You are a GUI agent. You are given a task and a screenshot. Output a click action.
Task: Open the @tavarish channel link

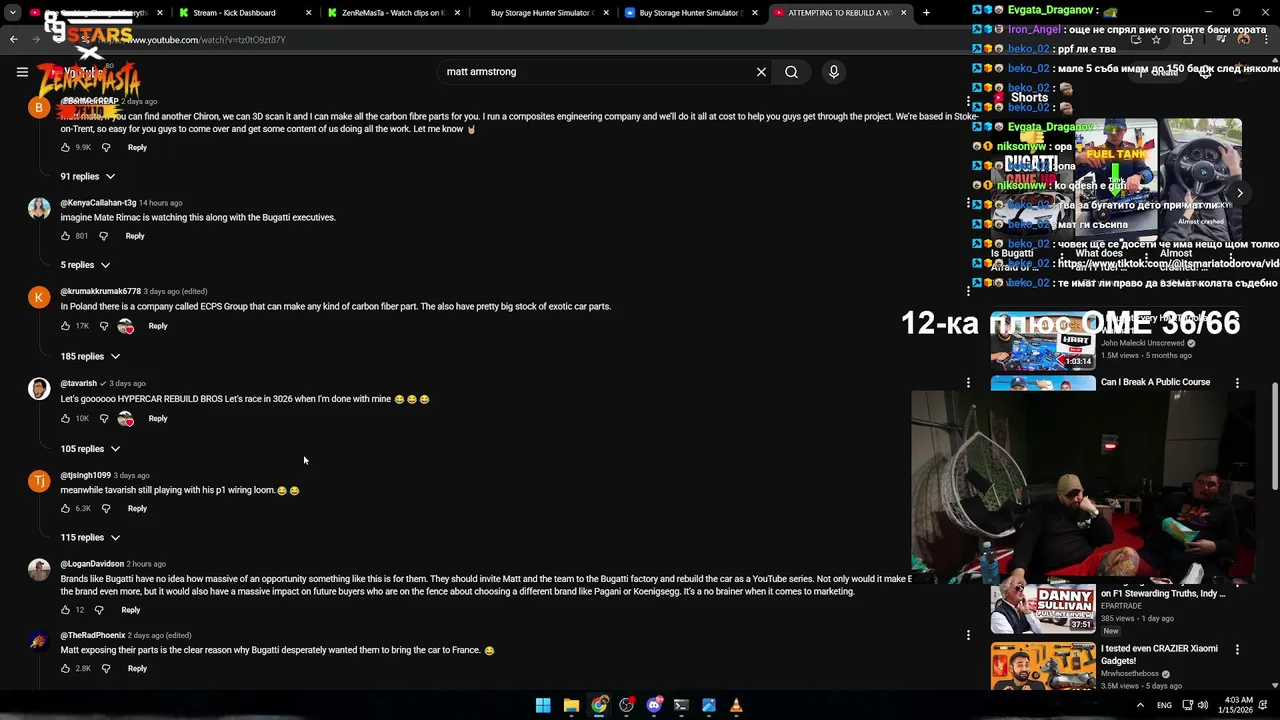(78, 383)
